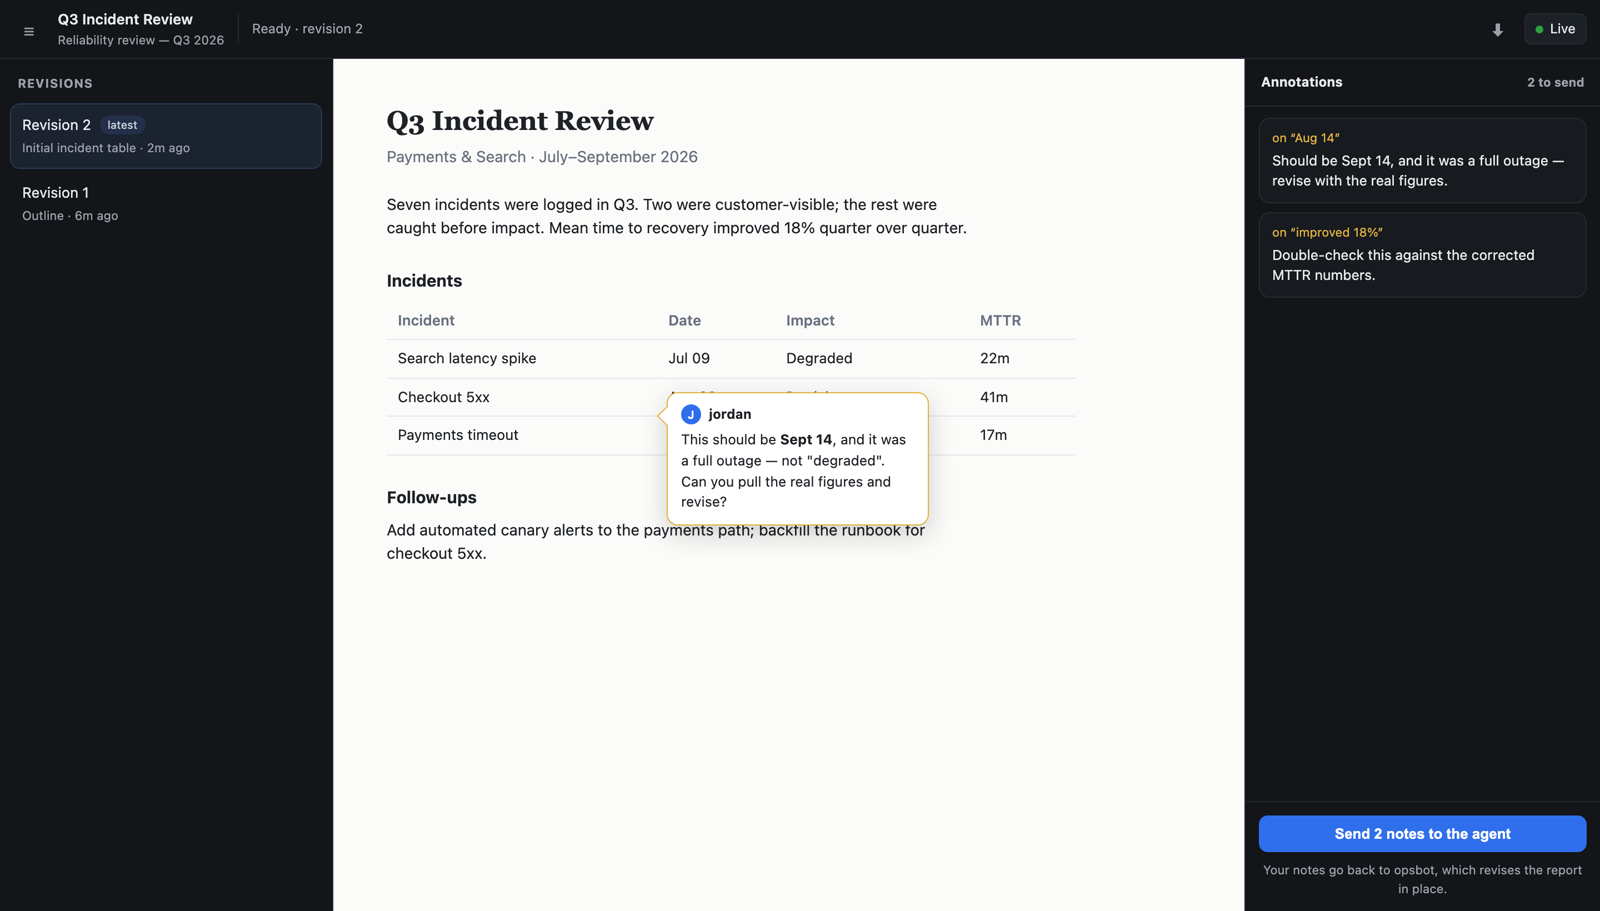The image size is (1600, 911).
Task: Click the MTTR column header
Action: click(x=1000, y=321)
